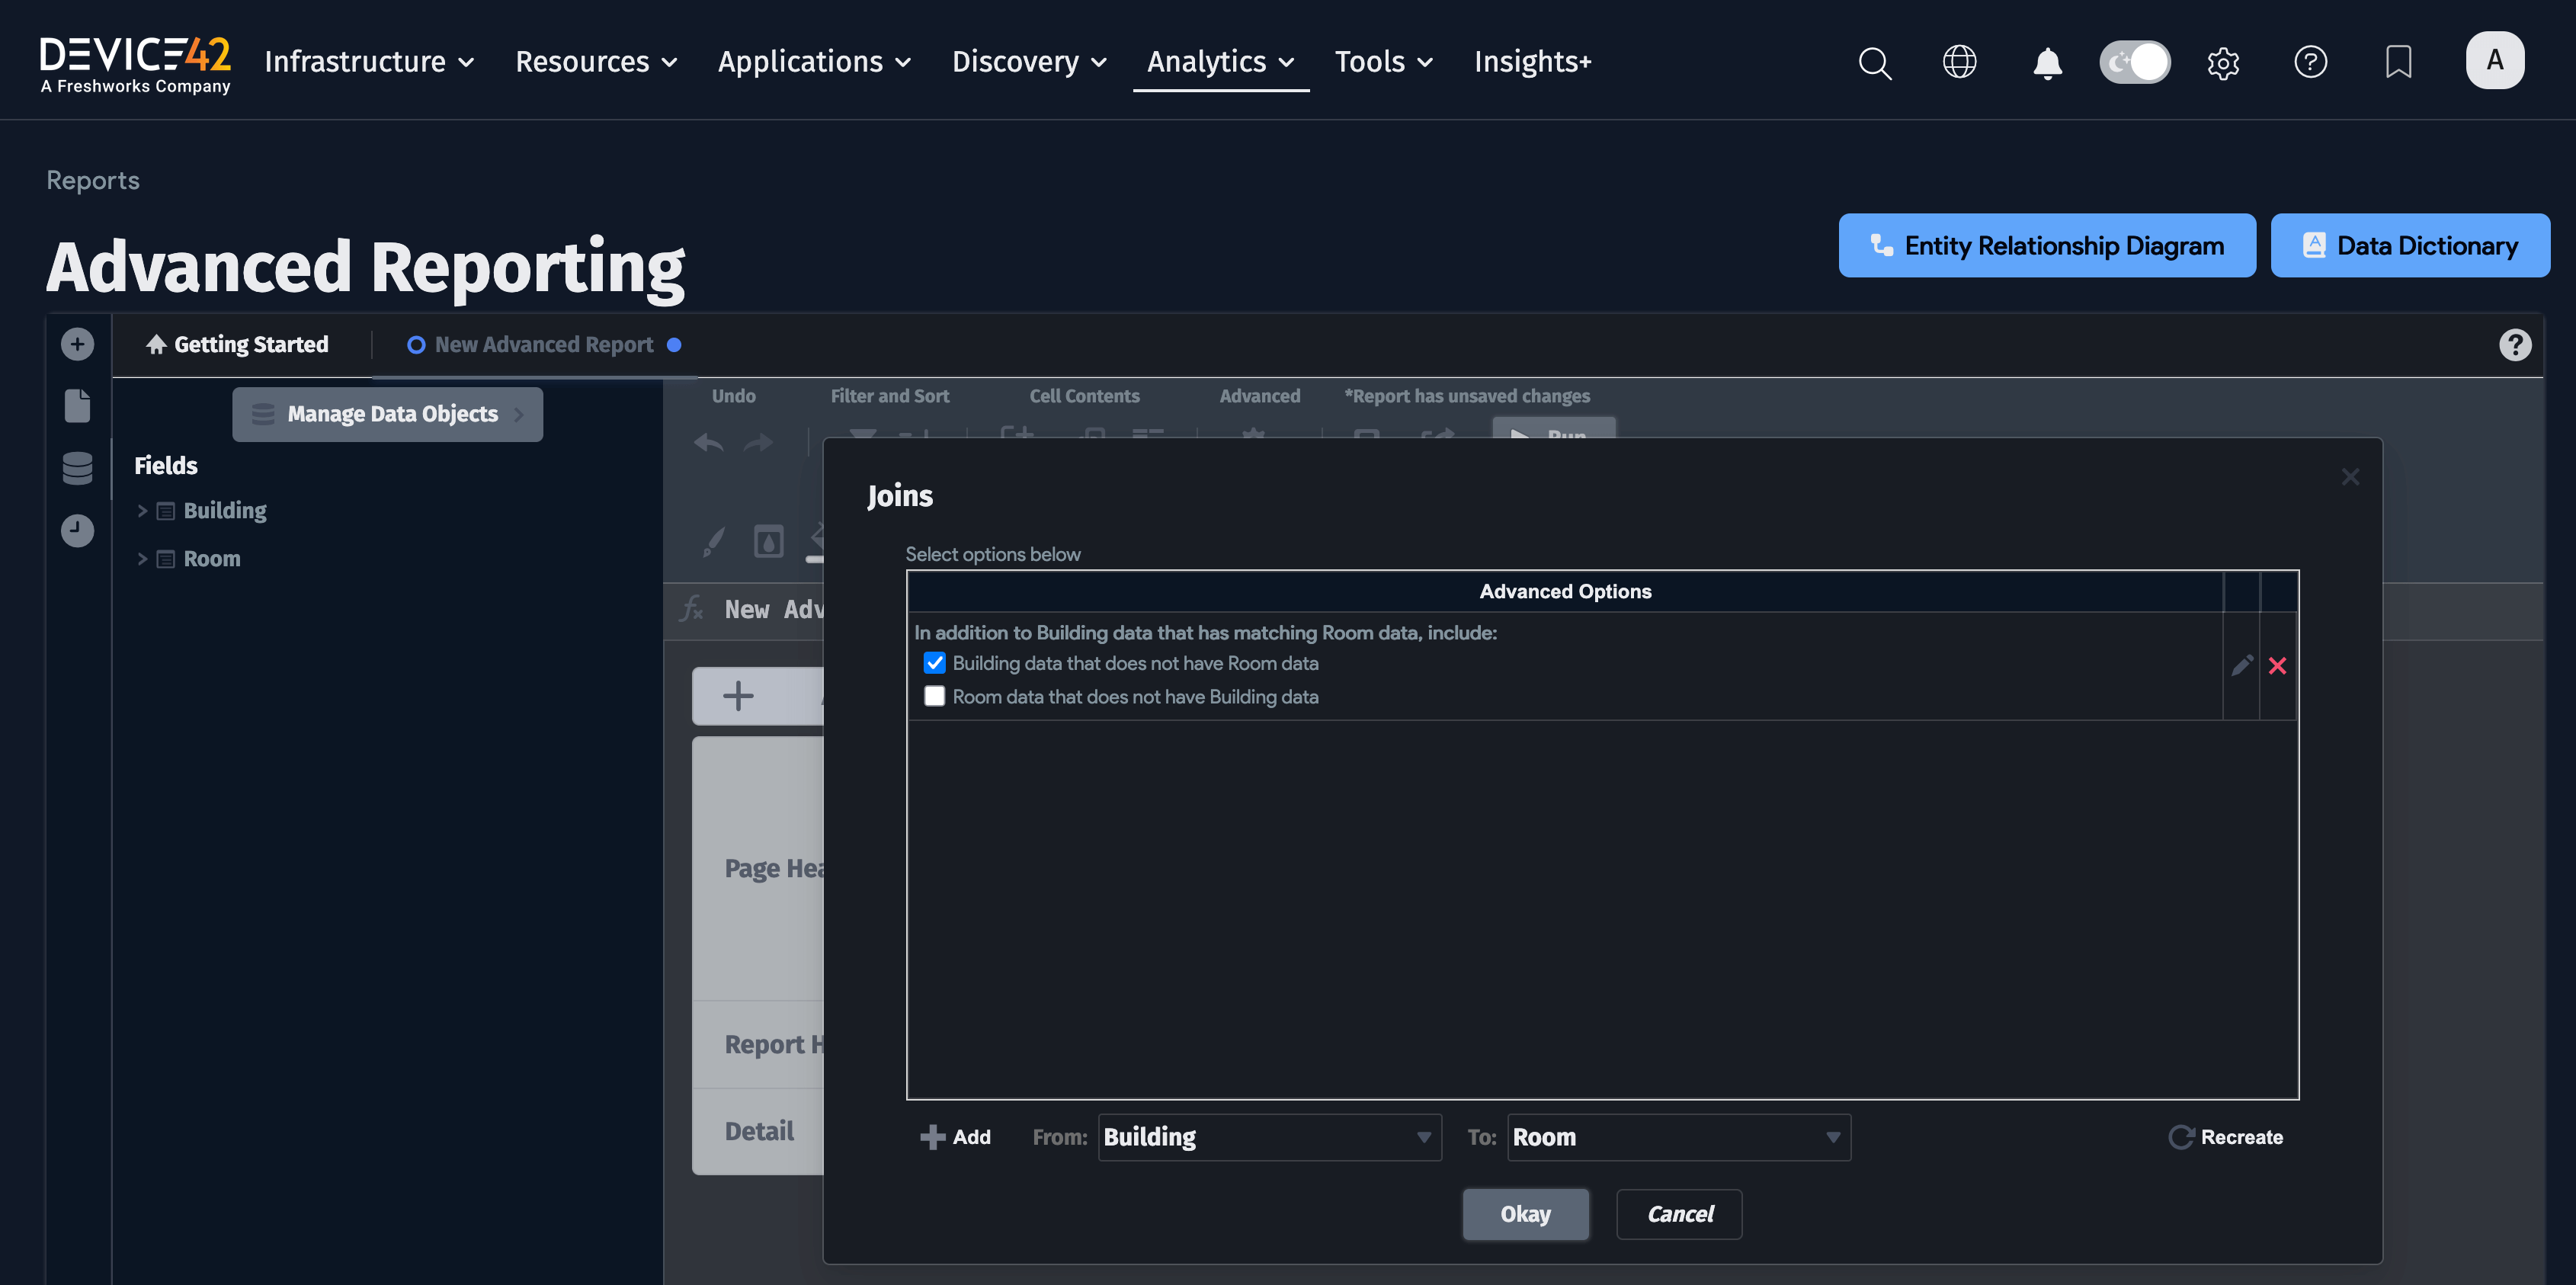Image resolution: width=2576 pixels, height=1285 pixels.
Task: Toggle the dark mode switch
Action: 2135,62
